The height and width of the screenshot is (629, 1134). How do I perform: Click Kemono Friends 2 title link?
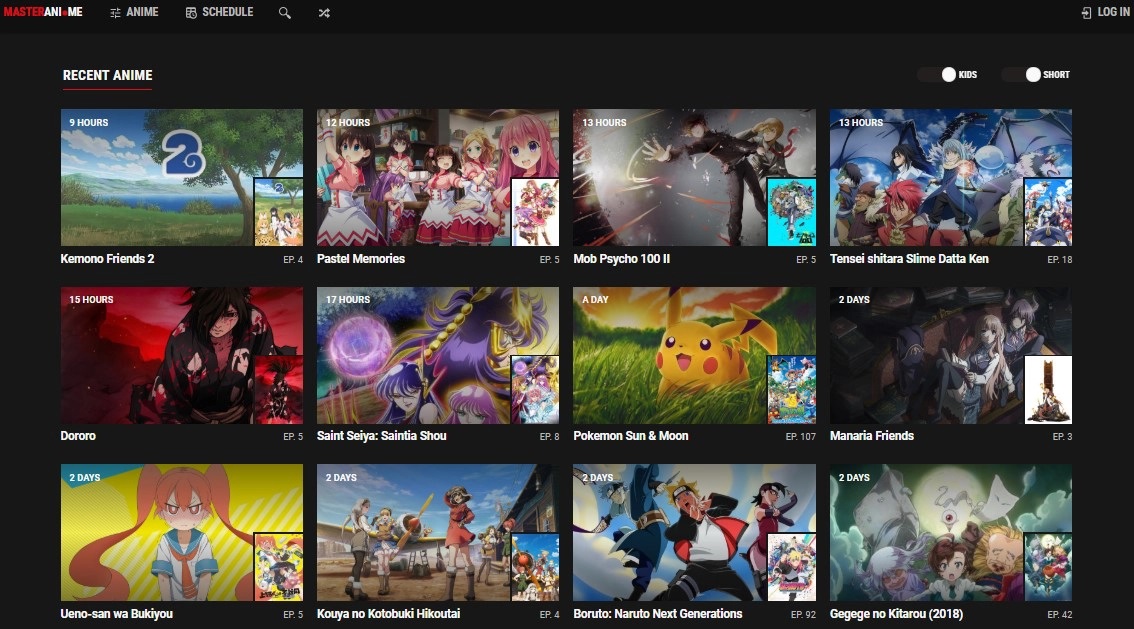(107, 258)
